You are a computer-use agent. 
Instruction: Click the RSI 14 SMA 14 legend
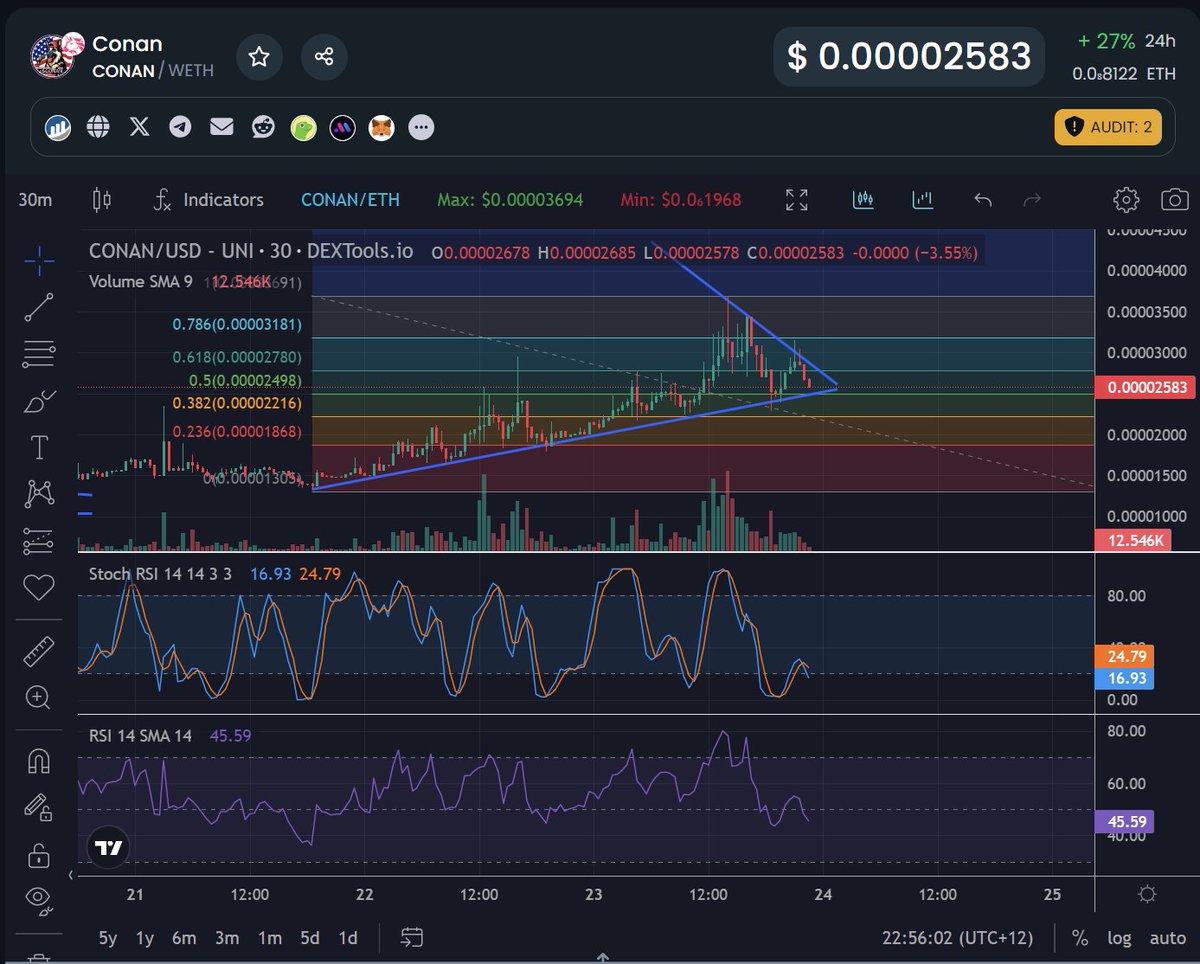[x=140, y=736]
